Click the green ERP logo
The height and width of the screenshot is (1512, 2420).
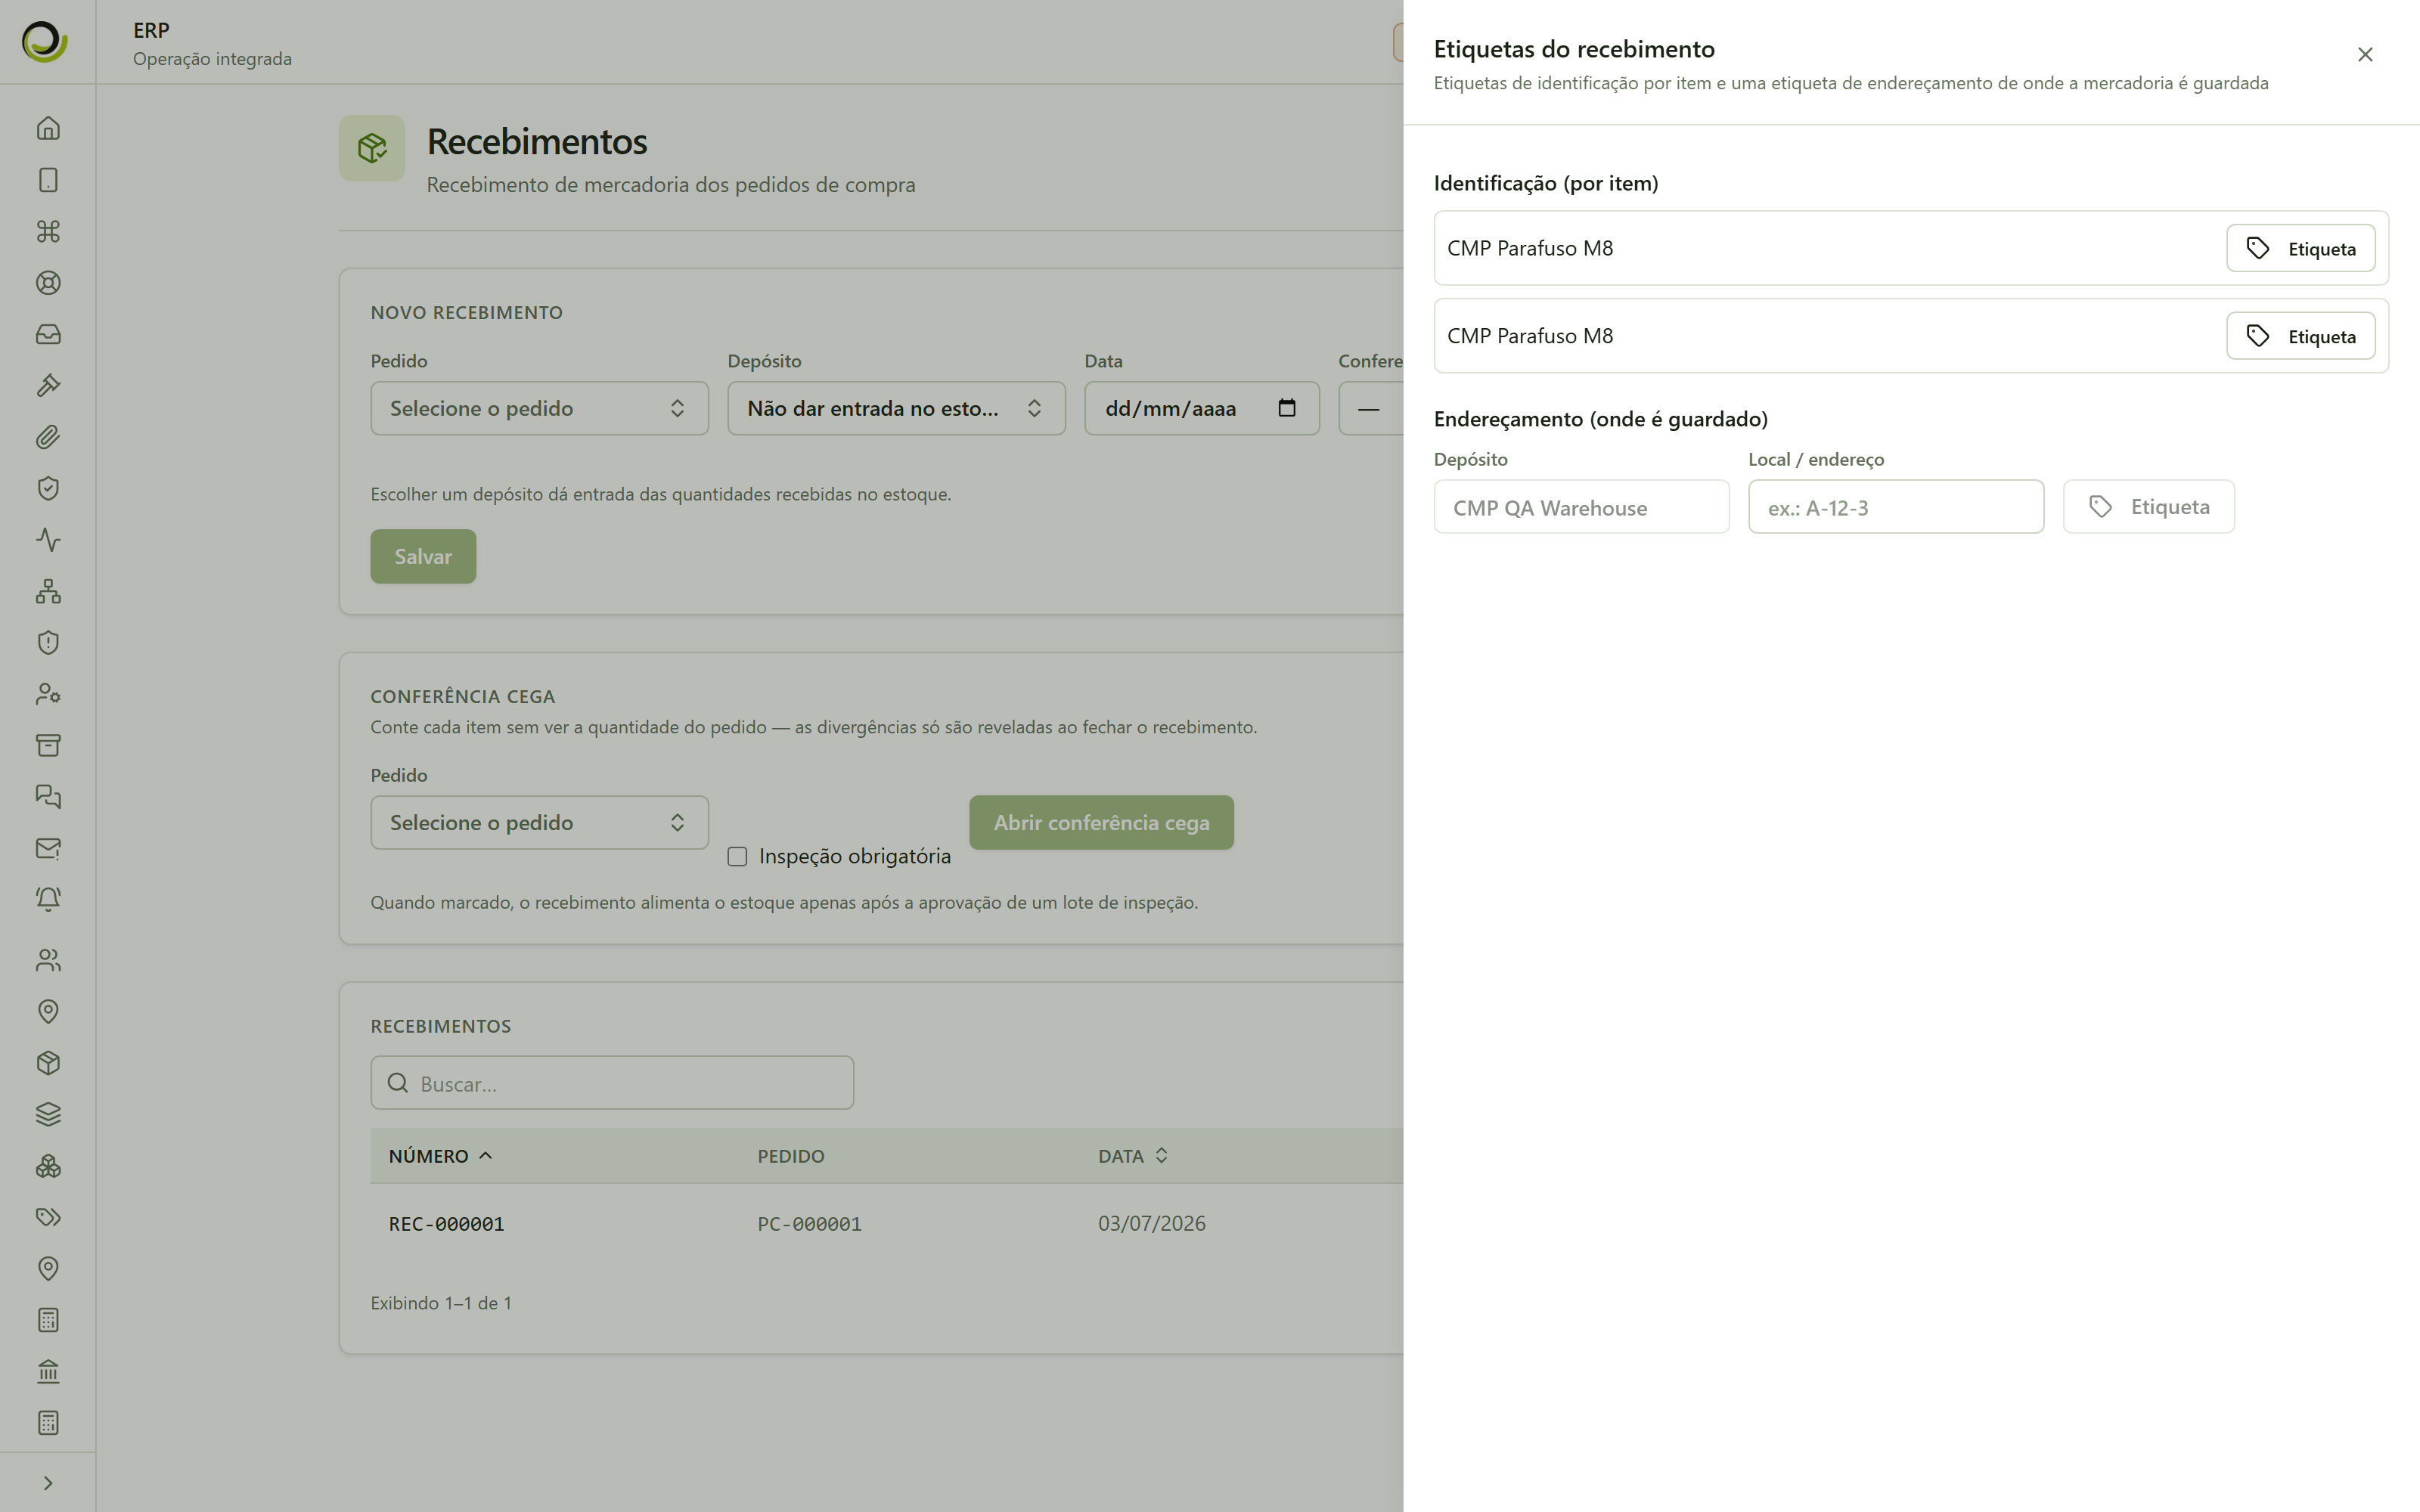point(45,41)
